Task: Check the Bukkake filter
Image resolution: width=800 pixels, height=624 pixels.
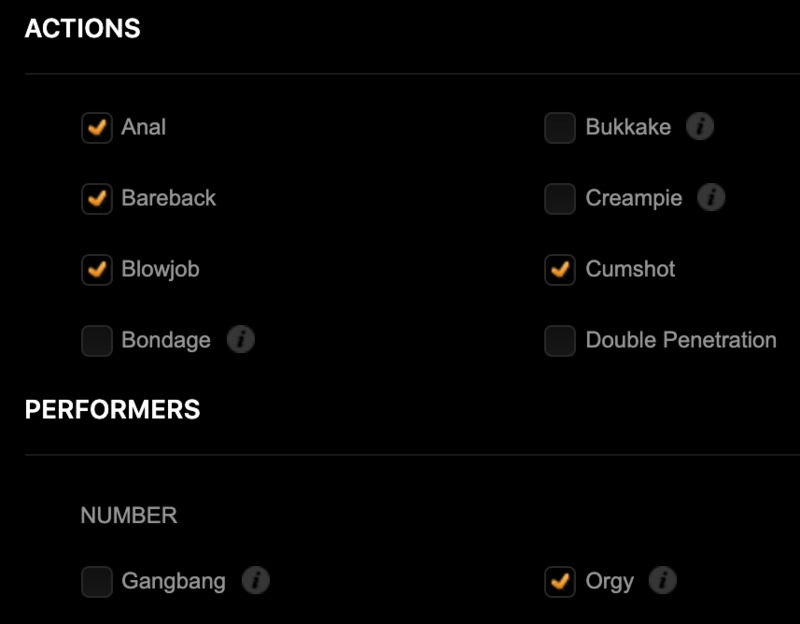Action: (560, 127)
